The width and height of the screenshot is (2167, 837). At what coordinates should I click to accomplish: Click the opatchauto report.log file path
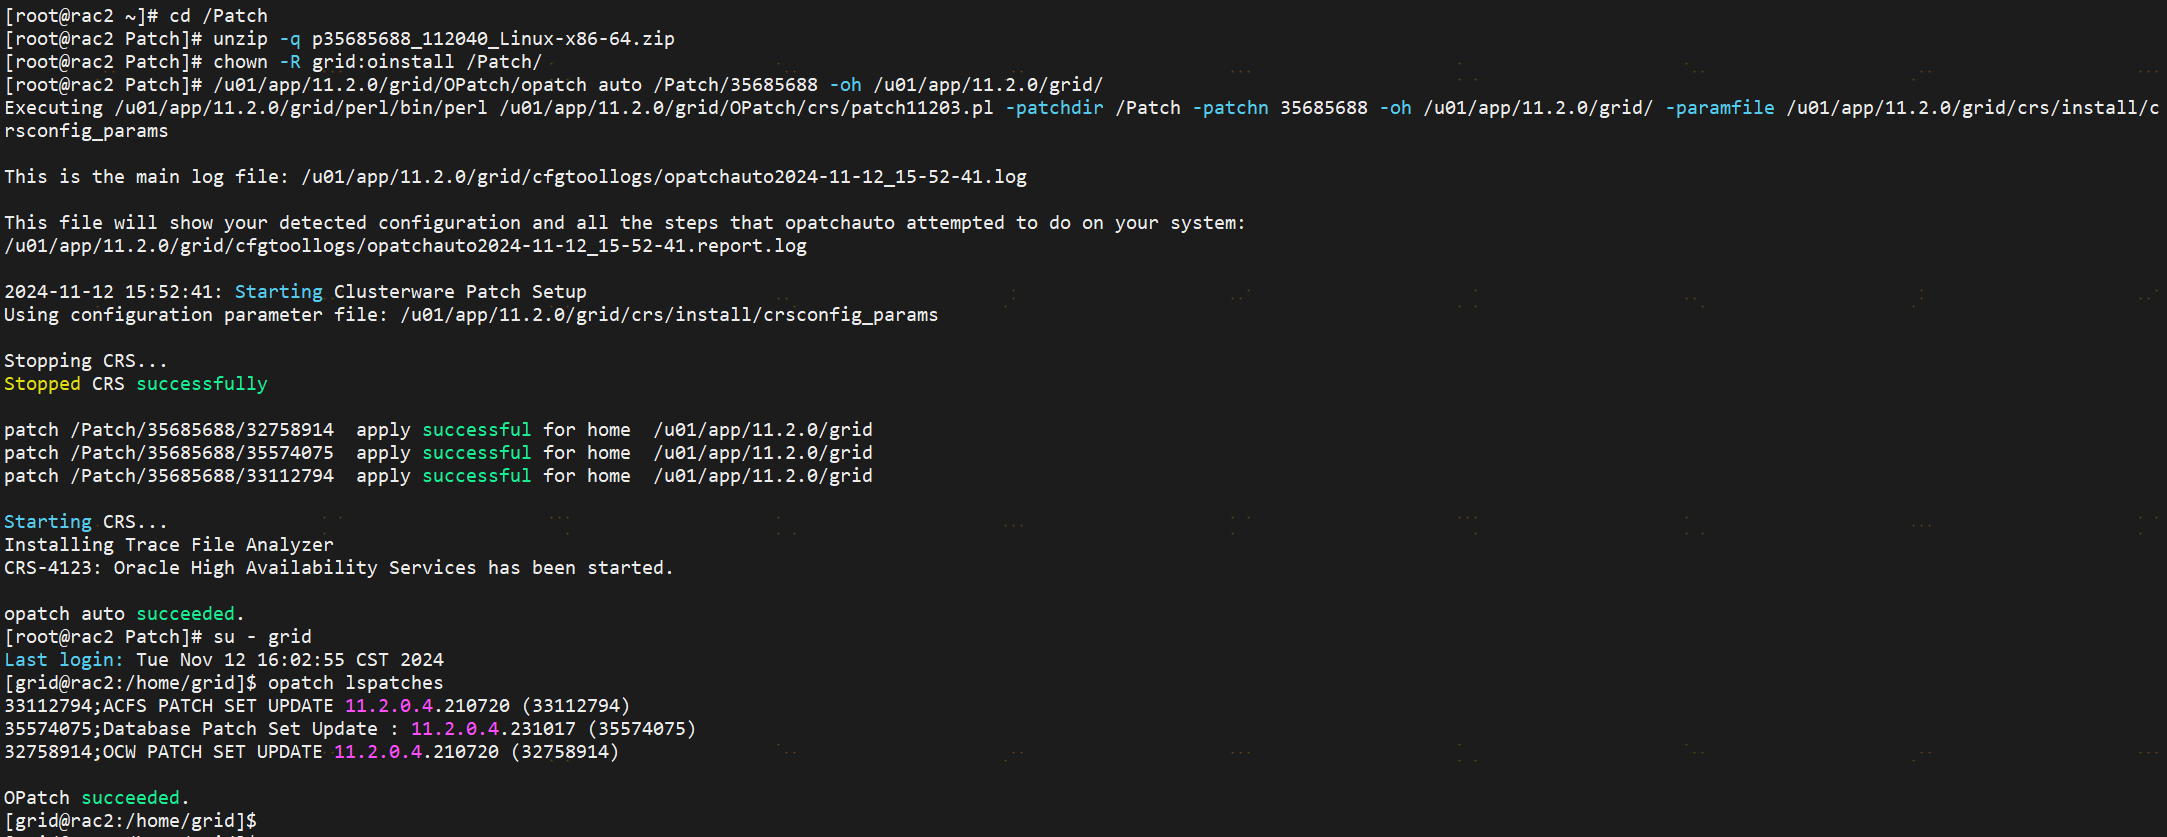point(405,246)
